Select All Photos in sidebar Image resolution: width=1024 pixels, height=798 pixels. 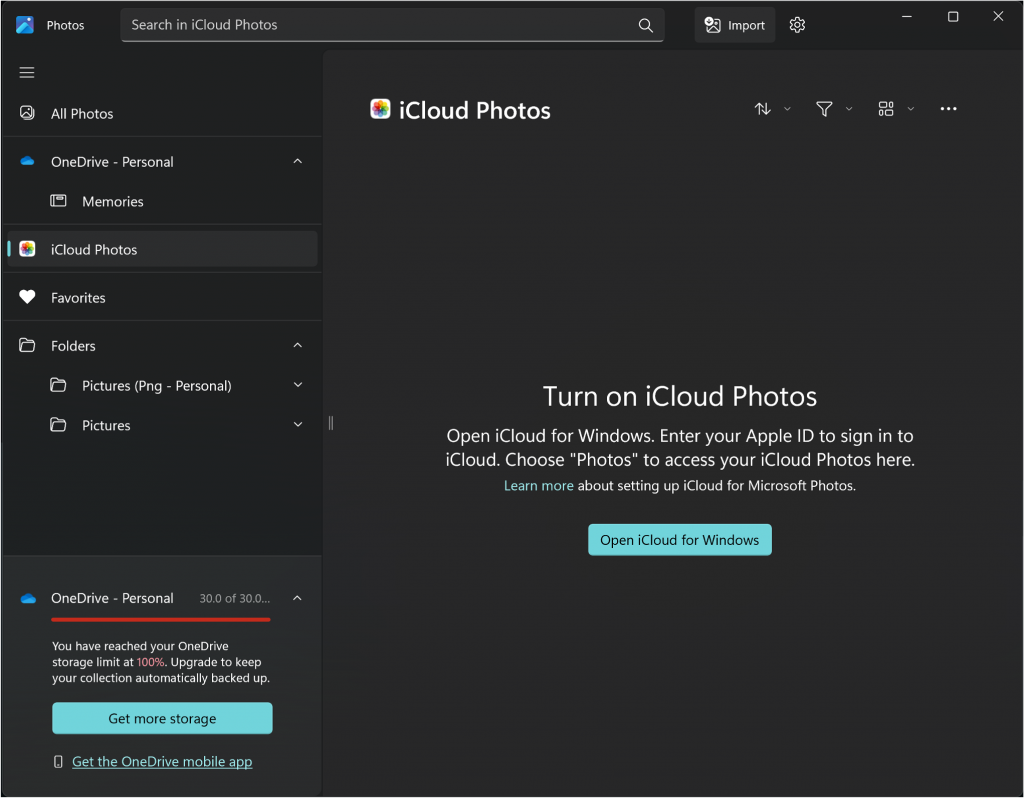(162, 114)
